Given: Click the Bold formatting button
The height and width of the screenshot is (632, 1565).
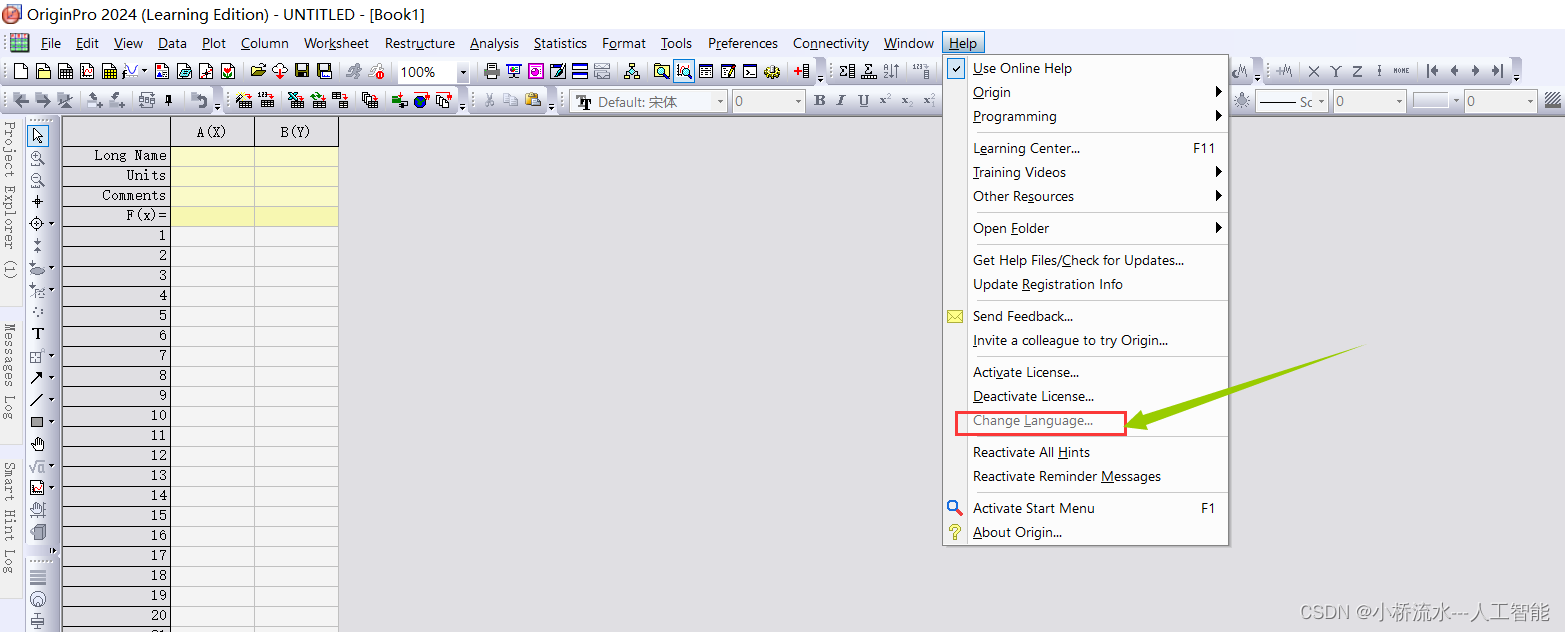Looking at the screenshot, I should pyautogui.click(x=820, y=101).
